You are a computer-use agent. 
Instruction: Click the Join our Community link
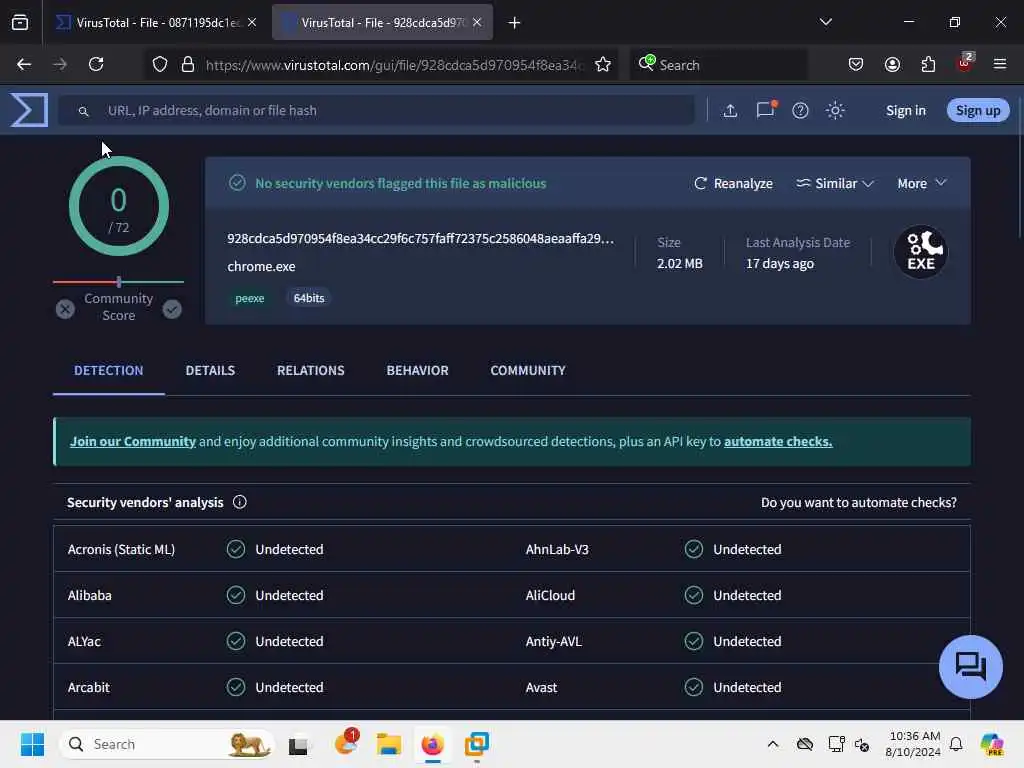pos(133,441)
